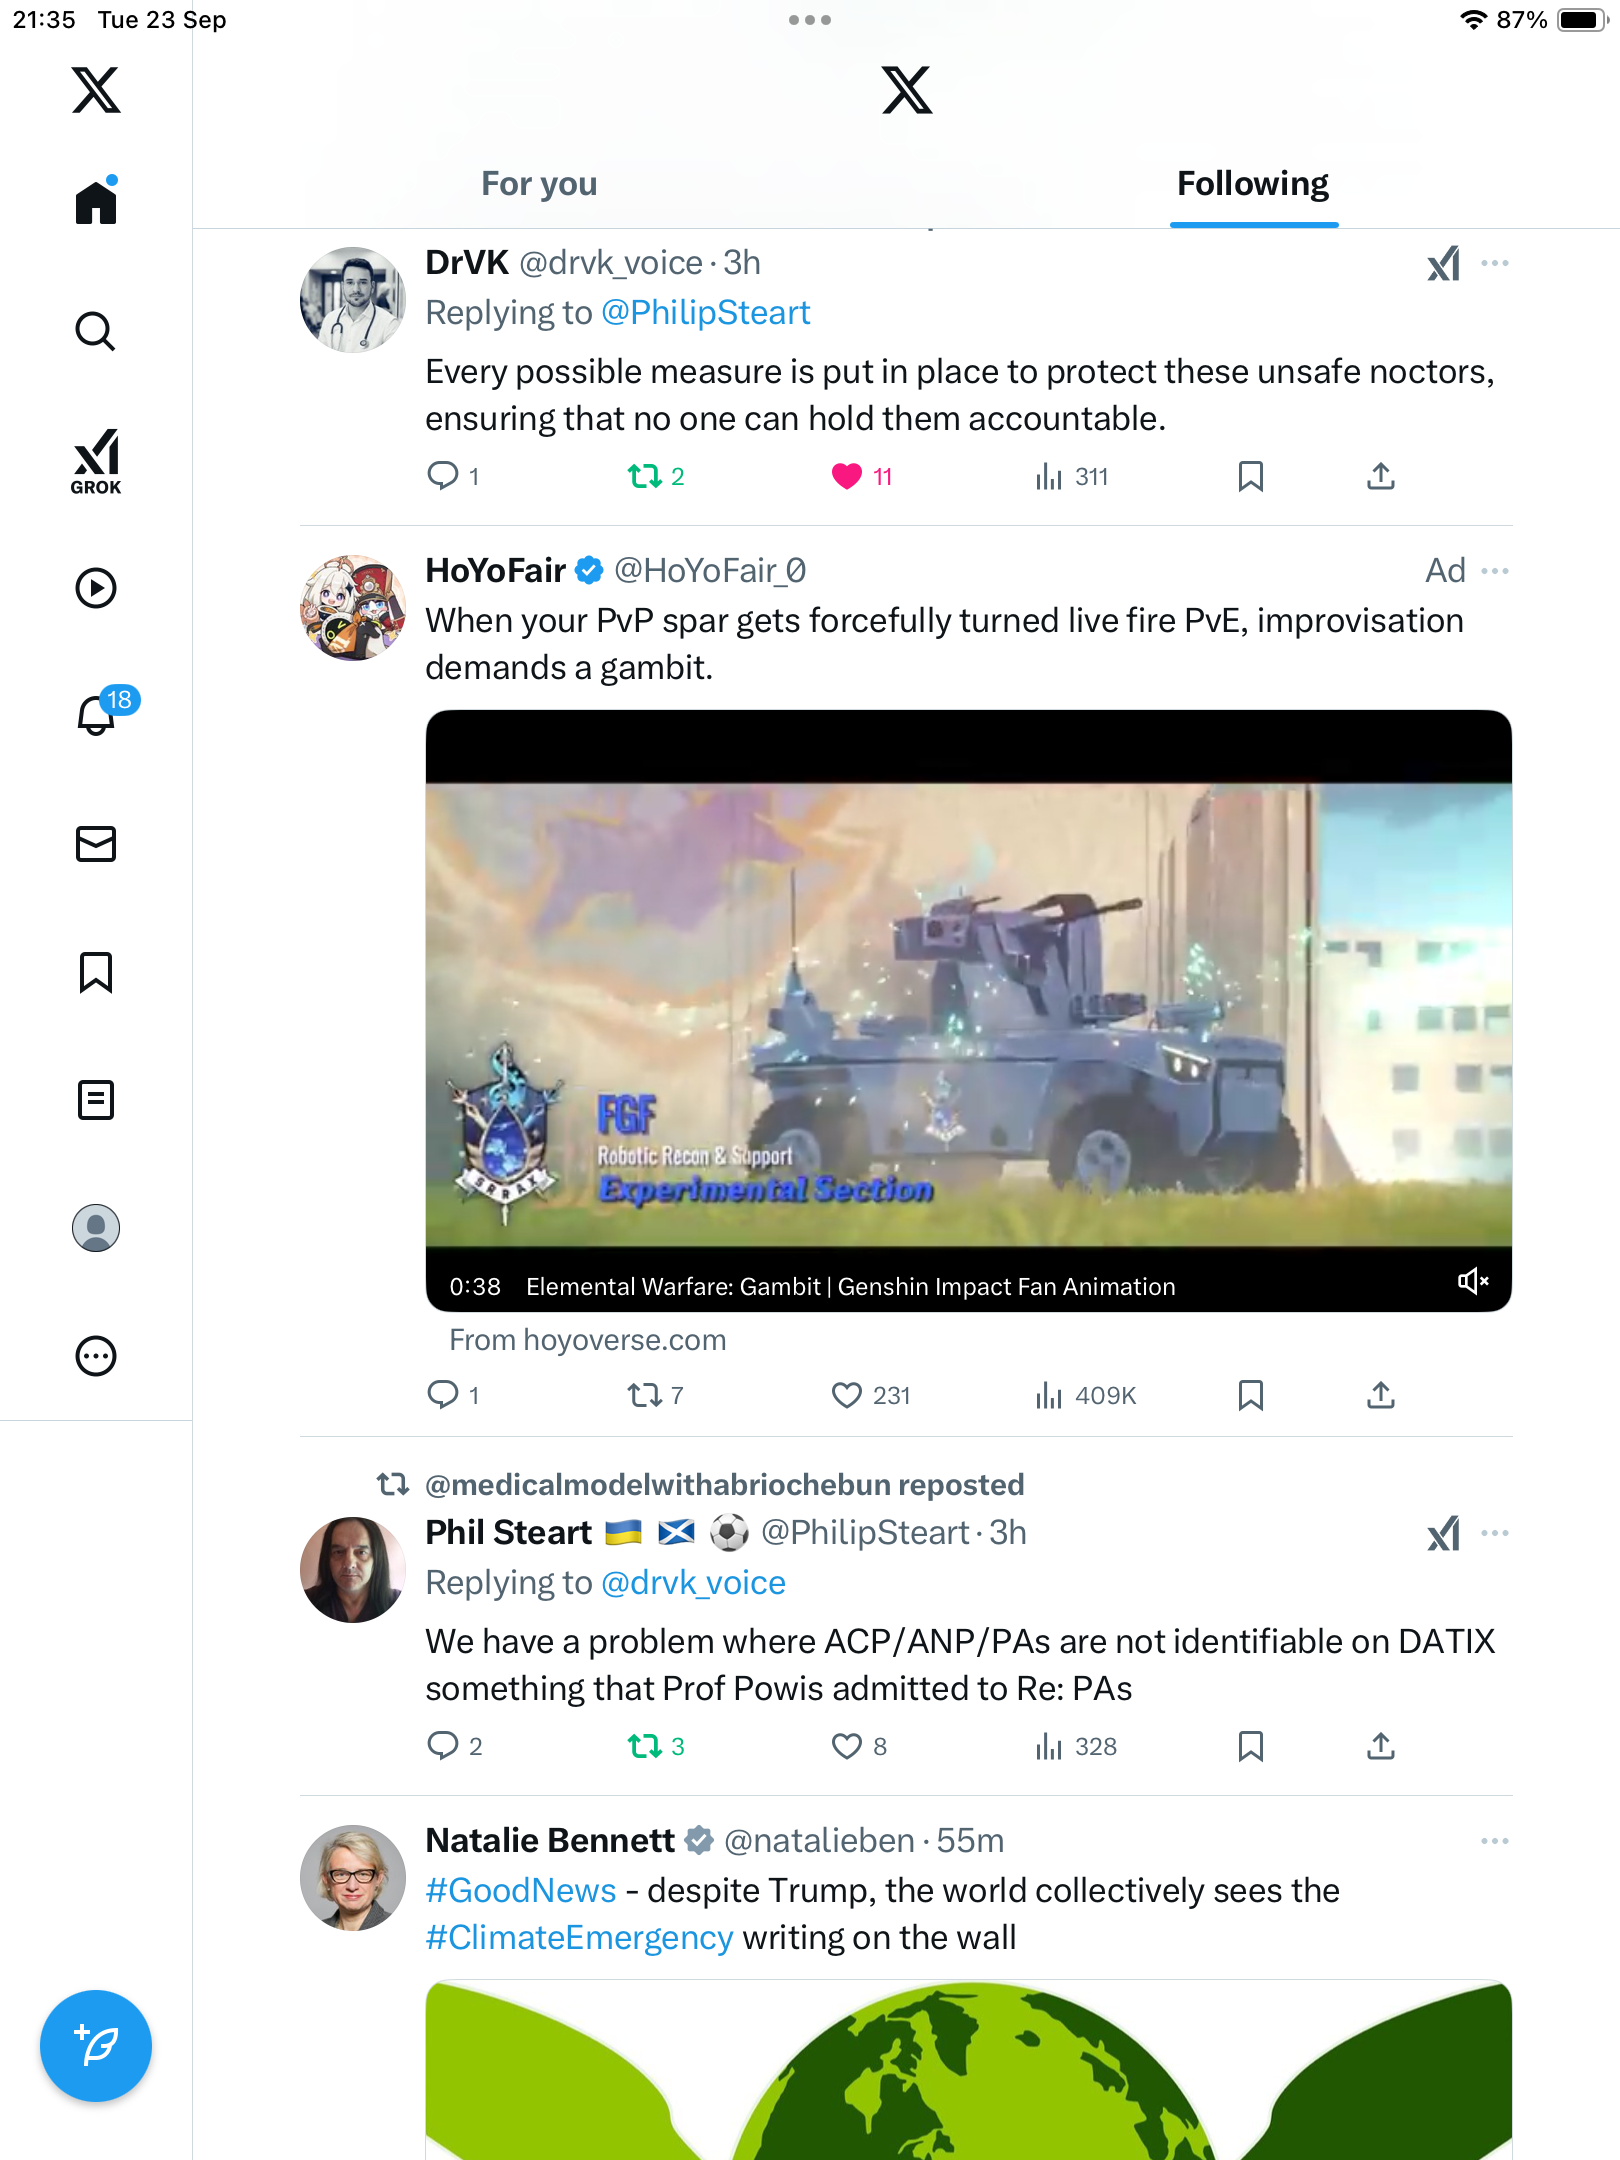Screen dimensions: 1620x2160
Task: Open Grok from the sidebar
Action: [96, 461]
